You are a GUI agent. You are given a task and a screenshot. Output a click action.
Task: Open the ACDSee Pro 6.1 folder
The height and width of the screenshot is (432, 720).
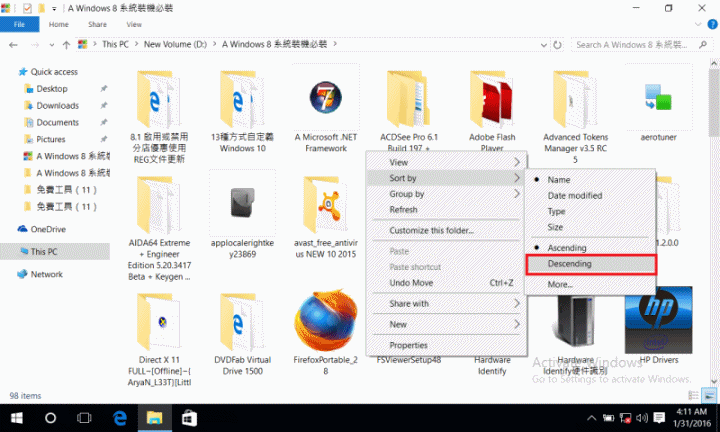(409, 100)
